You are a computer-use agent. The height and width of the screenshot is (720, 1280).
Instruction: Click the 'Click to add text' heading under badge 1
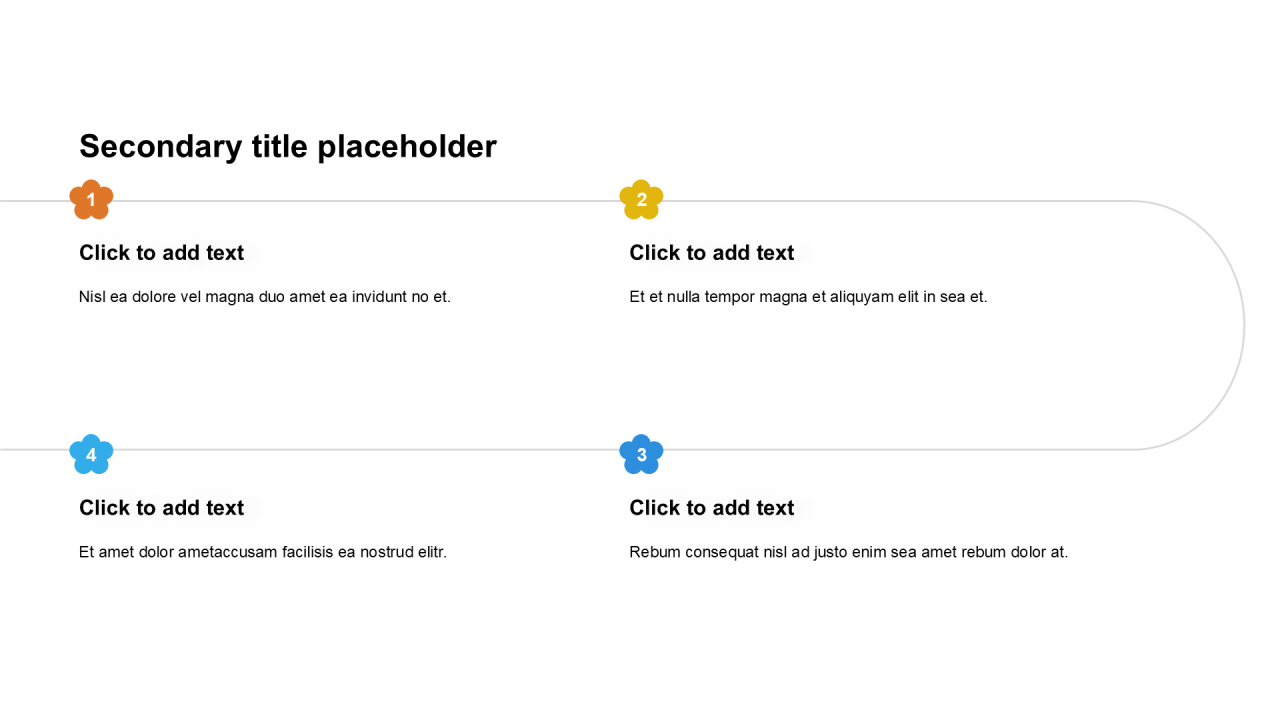pos(162,253)
